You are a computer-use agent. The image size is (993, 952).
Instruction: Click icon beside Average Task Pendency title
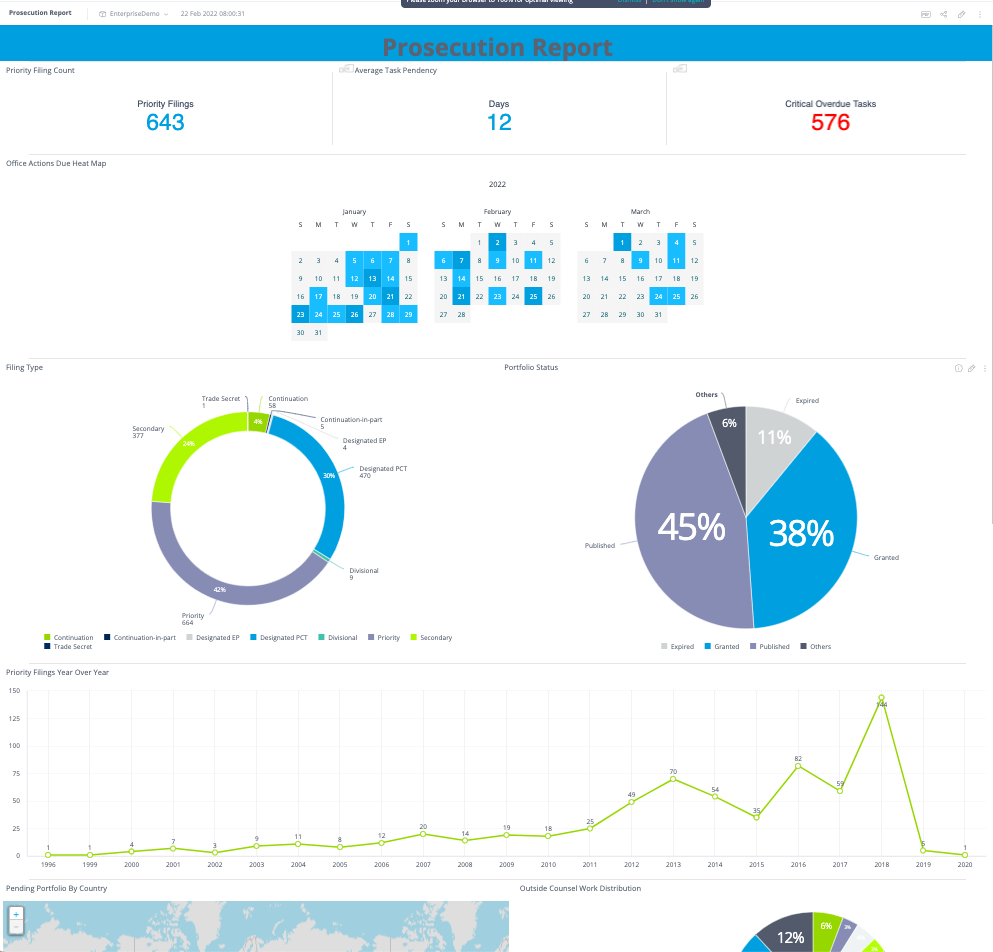pos(346,69)
